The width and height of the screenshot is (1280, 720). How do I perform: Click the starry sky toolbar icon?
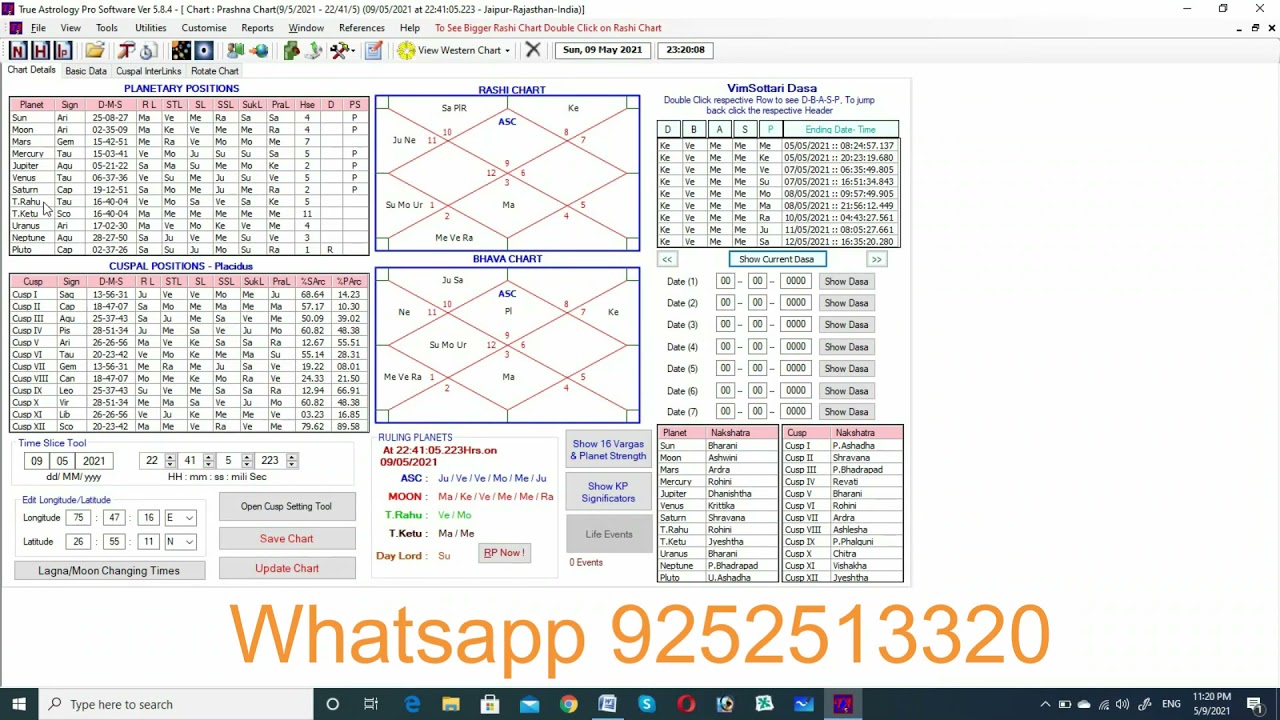(x=181, y=50)
